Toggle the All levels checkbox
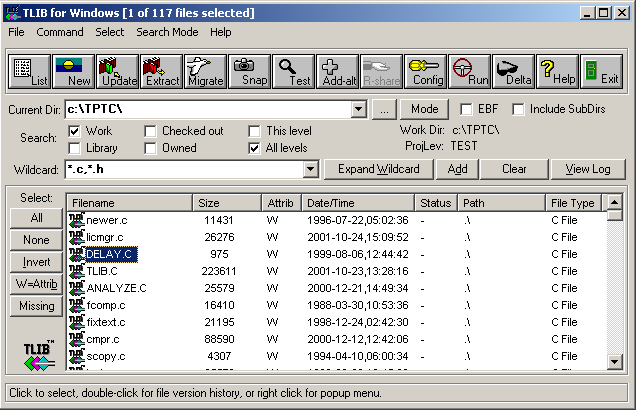Image resolution: width=636 pixels, height=410 pixels. pos(254,148)
